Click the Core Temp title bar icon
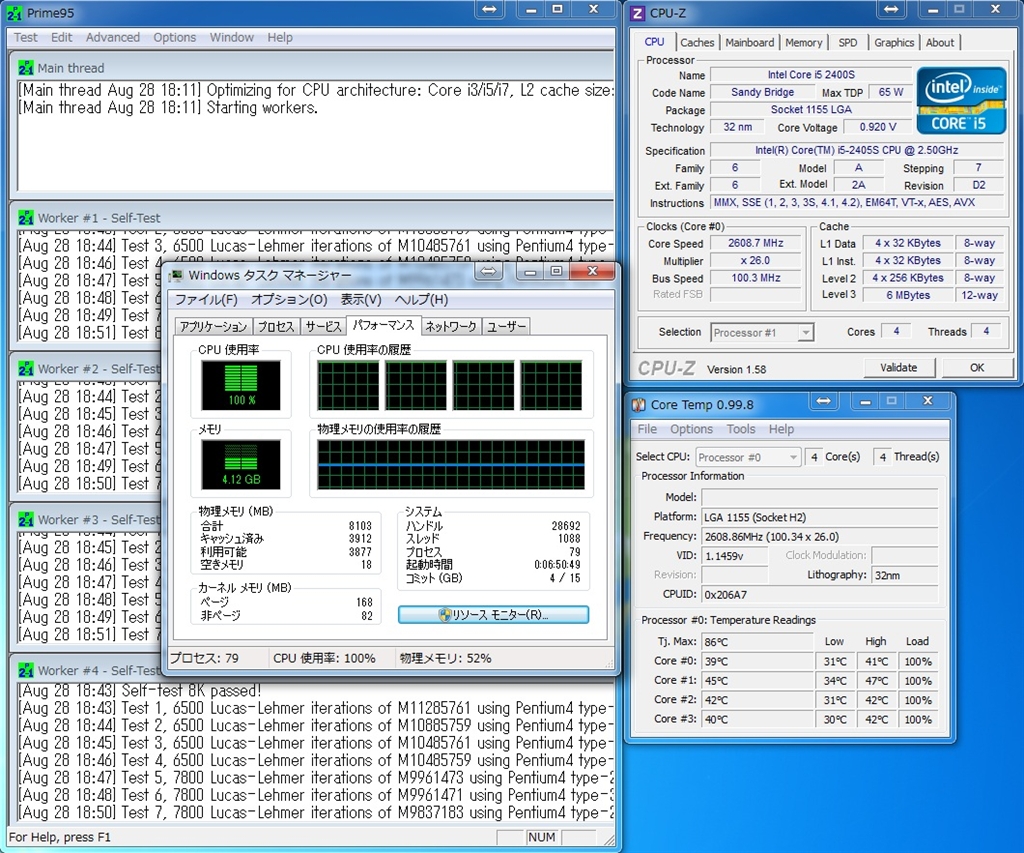Viewport: 1024px width, 853px height. pyautogui.click(x=638, y=404)
